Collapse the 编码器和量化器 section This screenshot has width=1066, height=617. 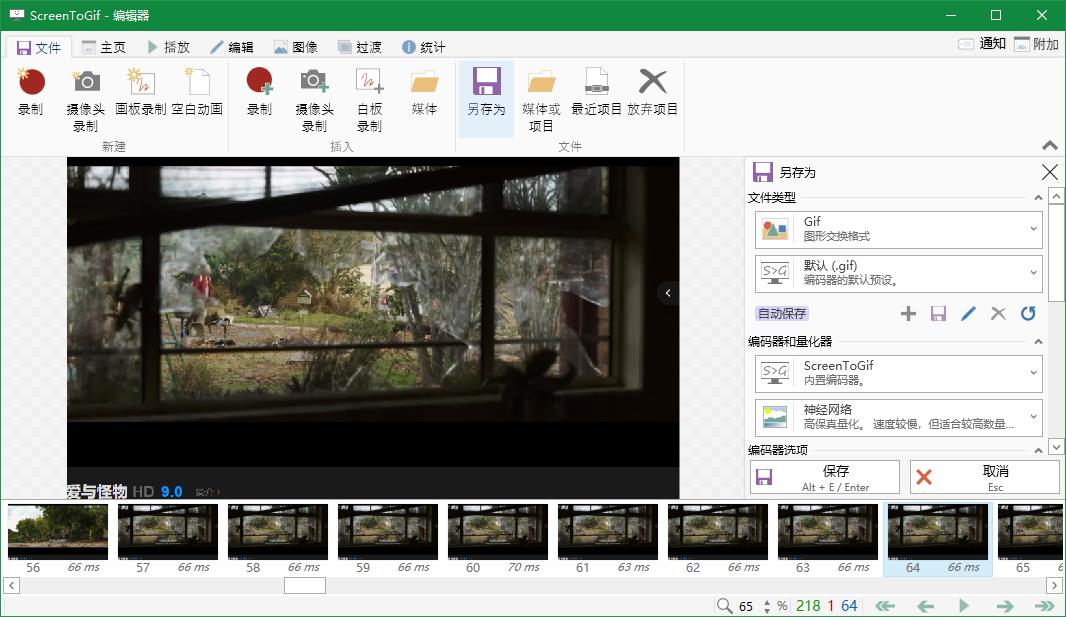1038,341
